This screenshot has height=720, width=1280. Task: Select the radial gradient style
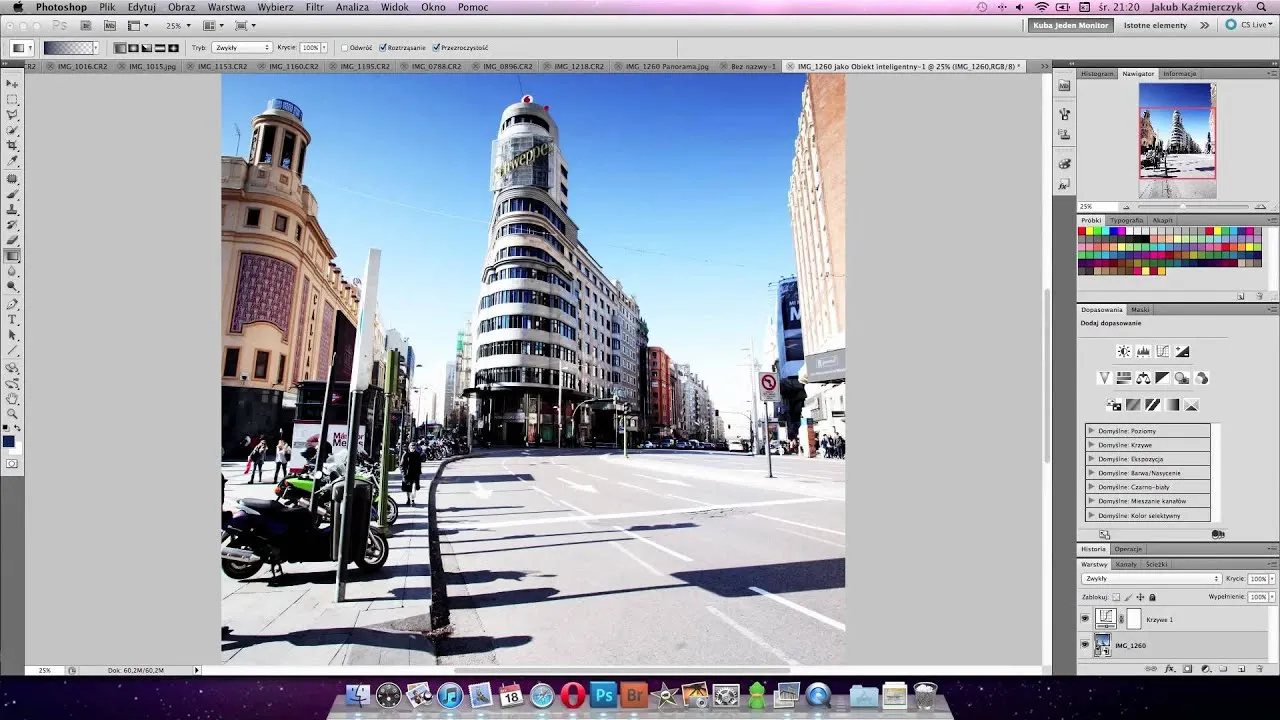(x=133, y=46)
